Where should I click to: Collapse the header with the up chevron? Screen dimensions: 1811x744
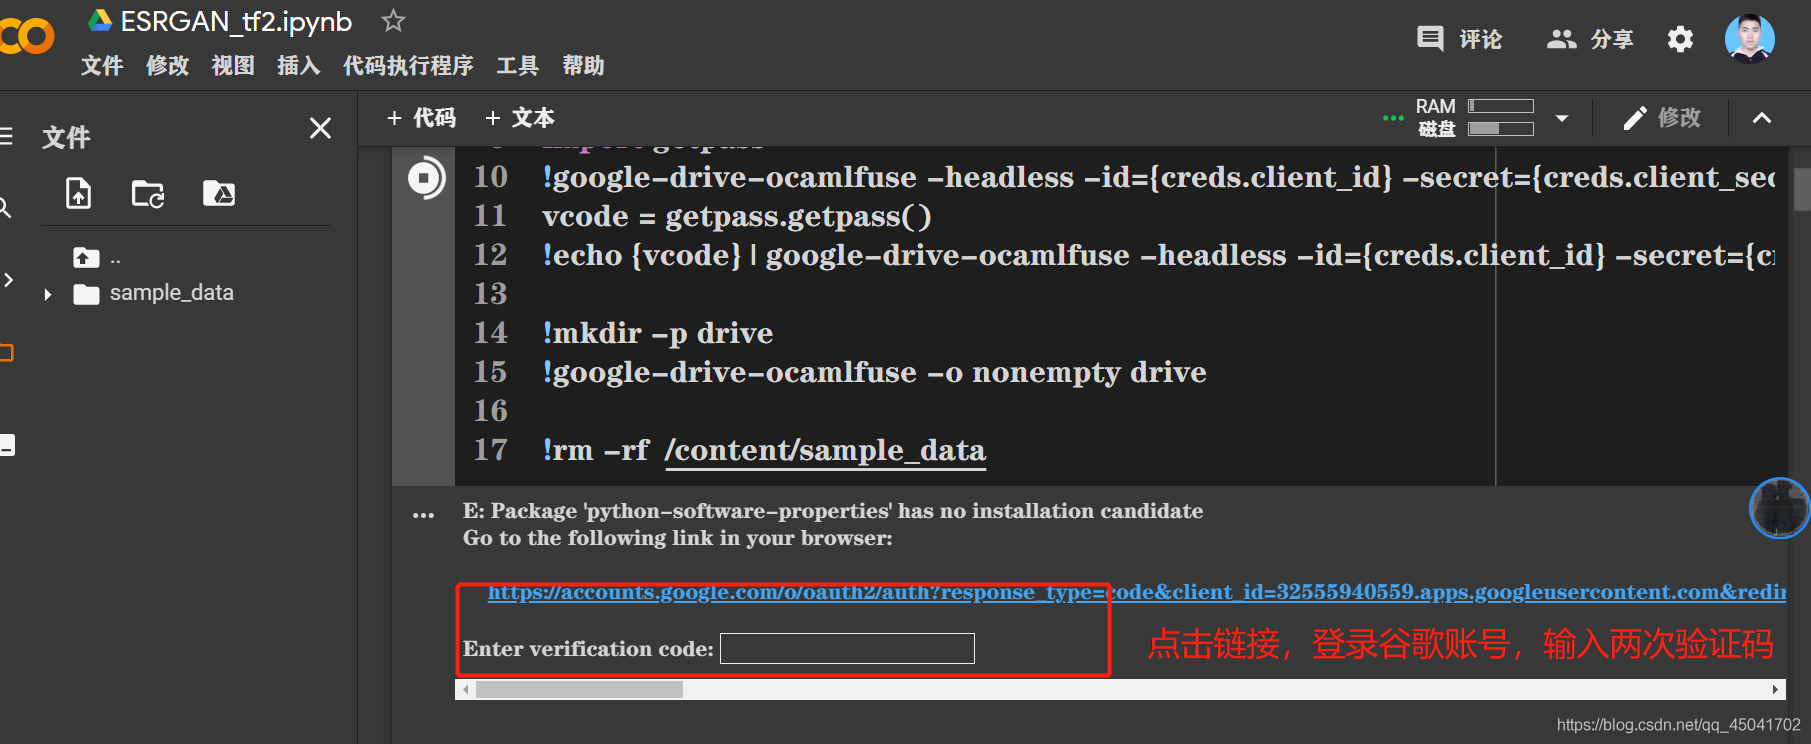click(x=1762, y=118)
